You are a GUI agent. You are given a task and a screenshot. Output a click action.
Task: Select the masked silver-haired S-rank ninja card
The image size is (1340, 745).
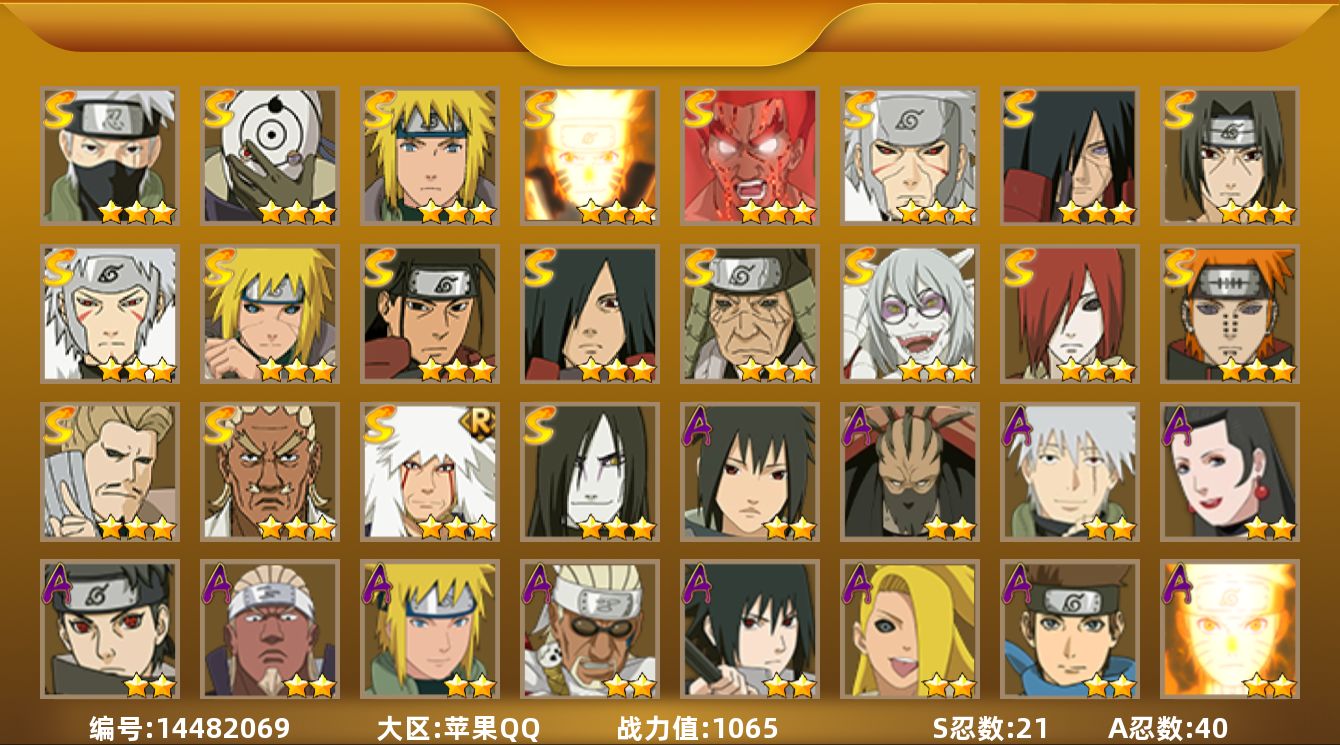pos(109,156)
